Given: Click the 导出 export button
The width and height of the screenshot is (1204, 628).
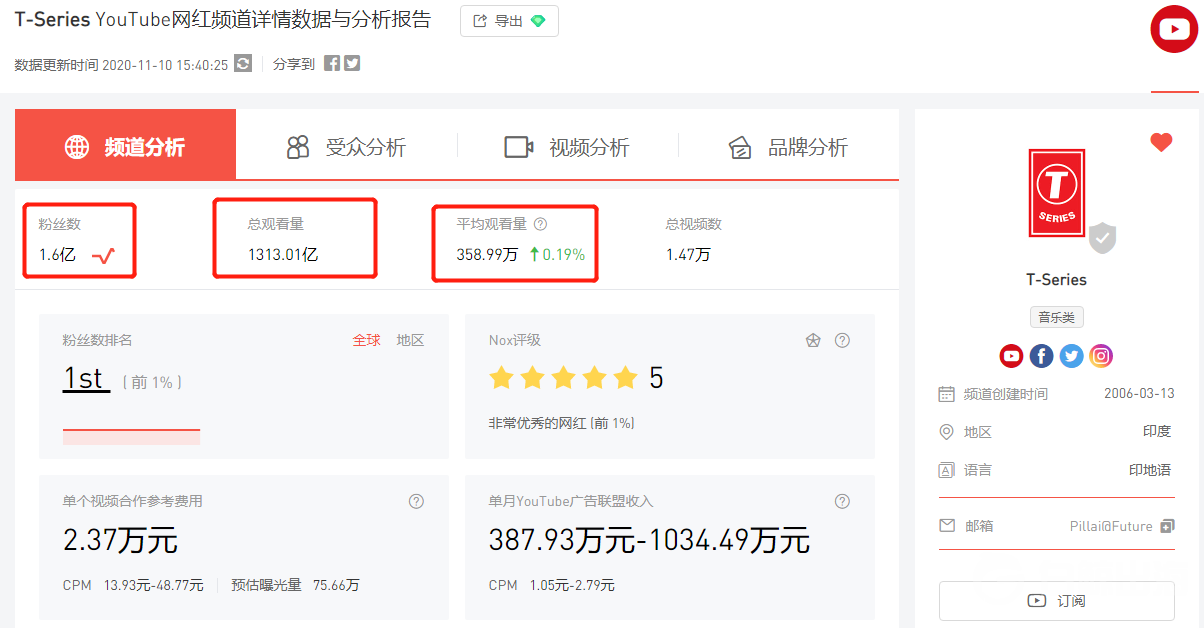Looking at the screenshot, I should point(509,21).
